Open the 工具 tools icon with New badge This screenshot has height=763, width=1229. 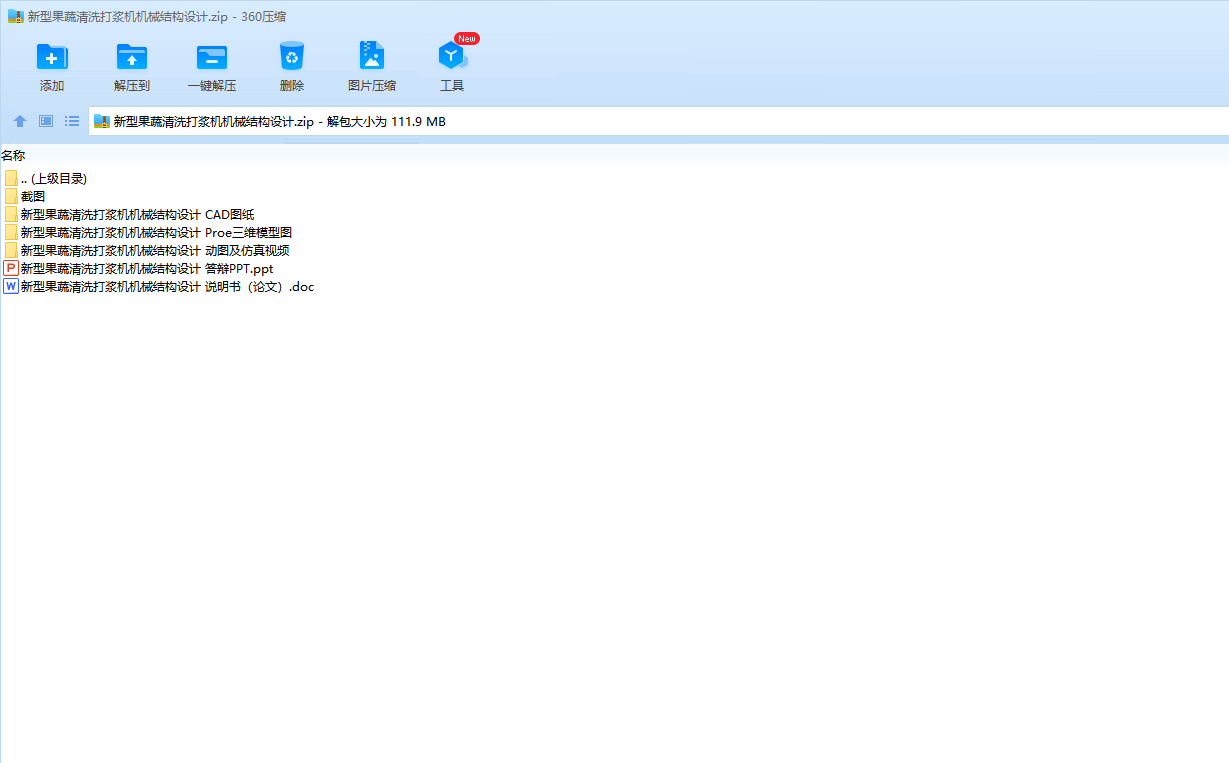pyautogui.click(x=452, y=56)
